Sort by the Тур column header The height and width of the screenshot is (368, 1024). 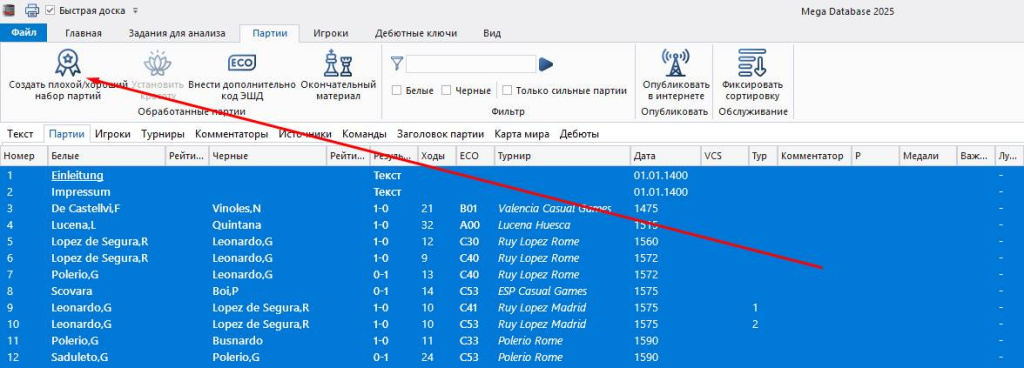(x=762, y=157)
